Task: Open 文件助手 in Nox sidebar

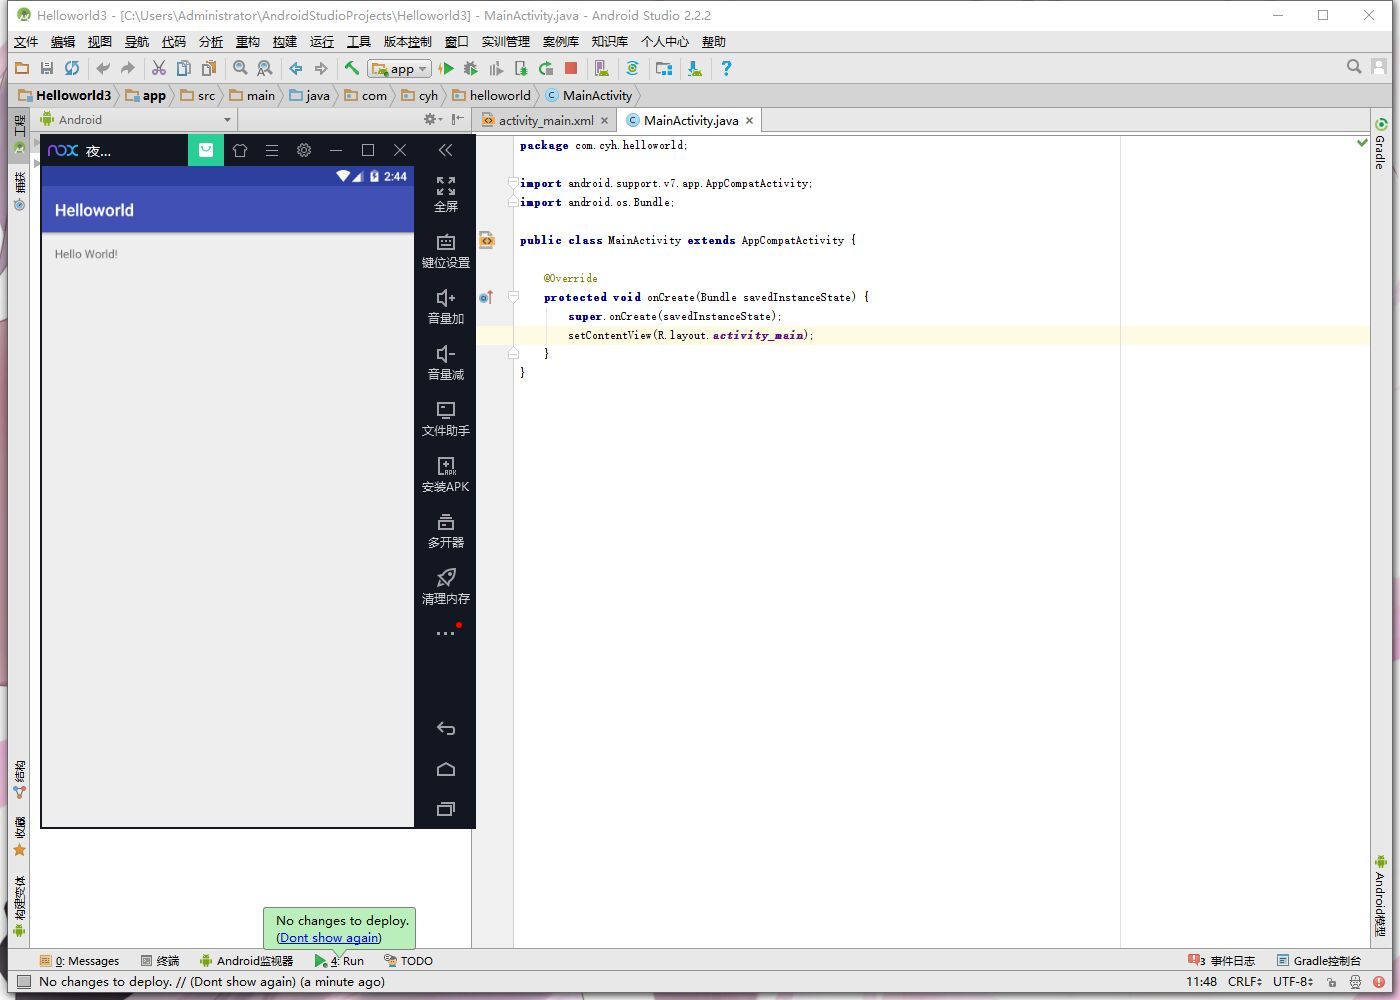Action: 446,418
